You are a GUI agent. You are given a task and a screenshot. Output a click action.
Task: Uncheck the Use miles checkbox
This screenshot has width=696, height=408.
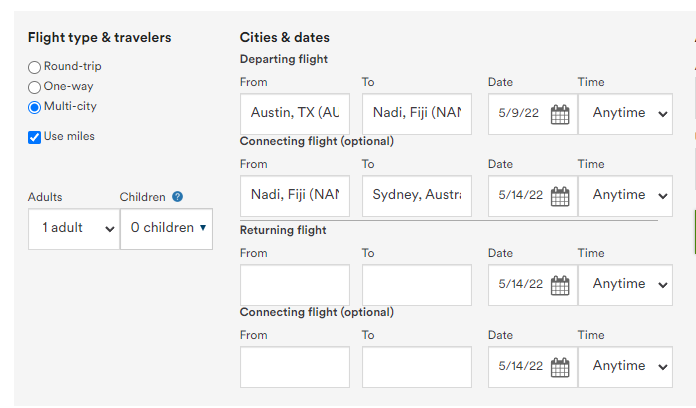[x=35, y=136]
